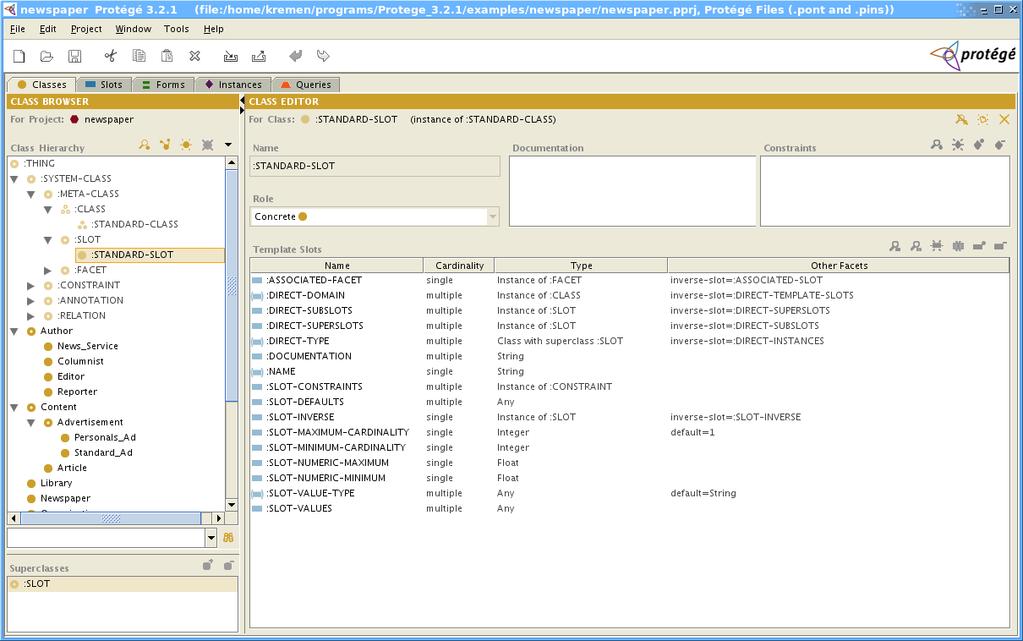1023x641 pixels.
Task: Select the :SLOT-INVERSE row in Template Slots
Action: (629, 417)
